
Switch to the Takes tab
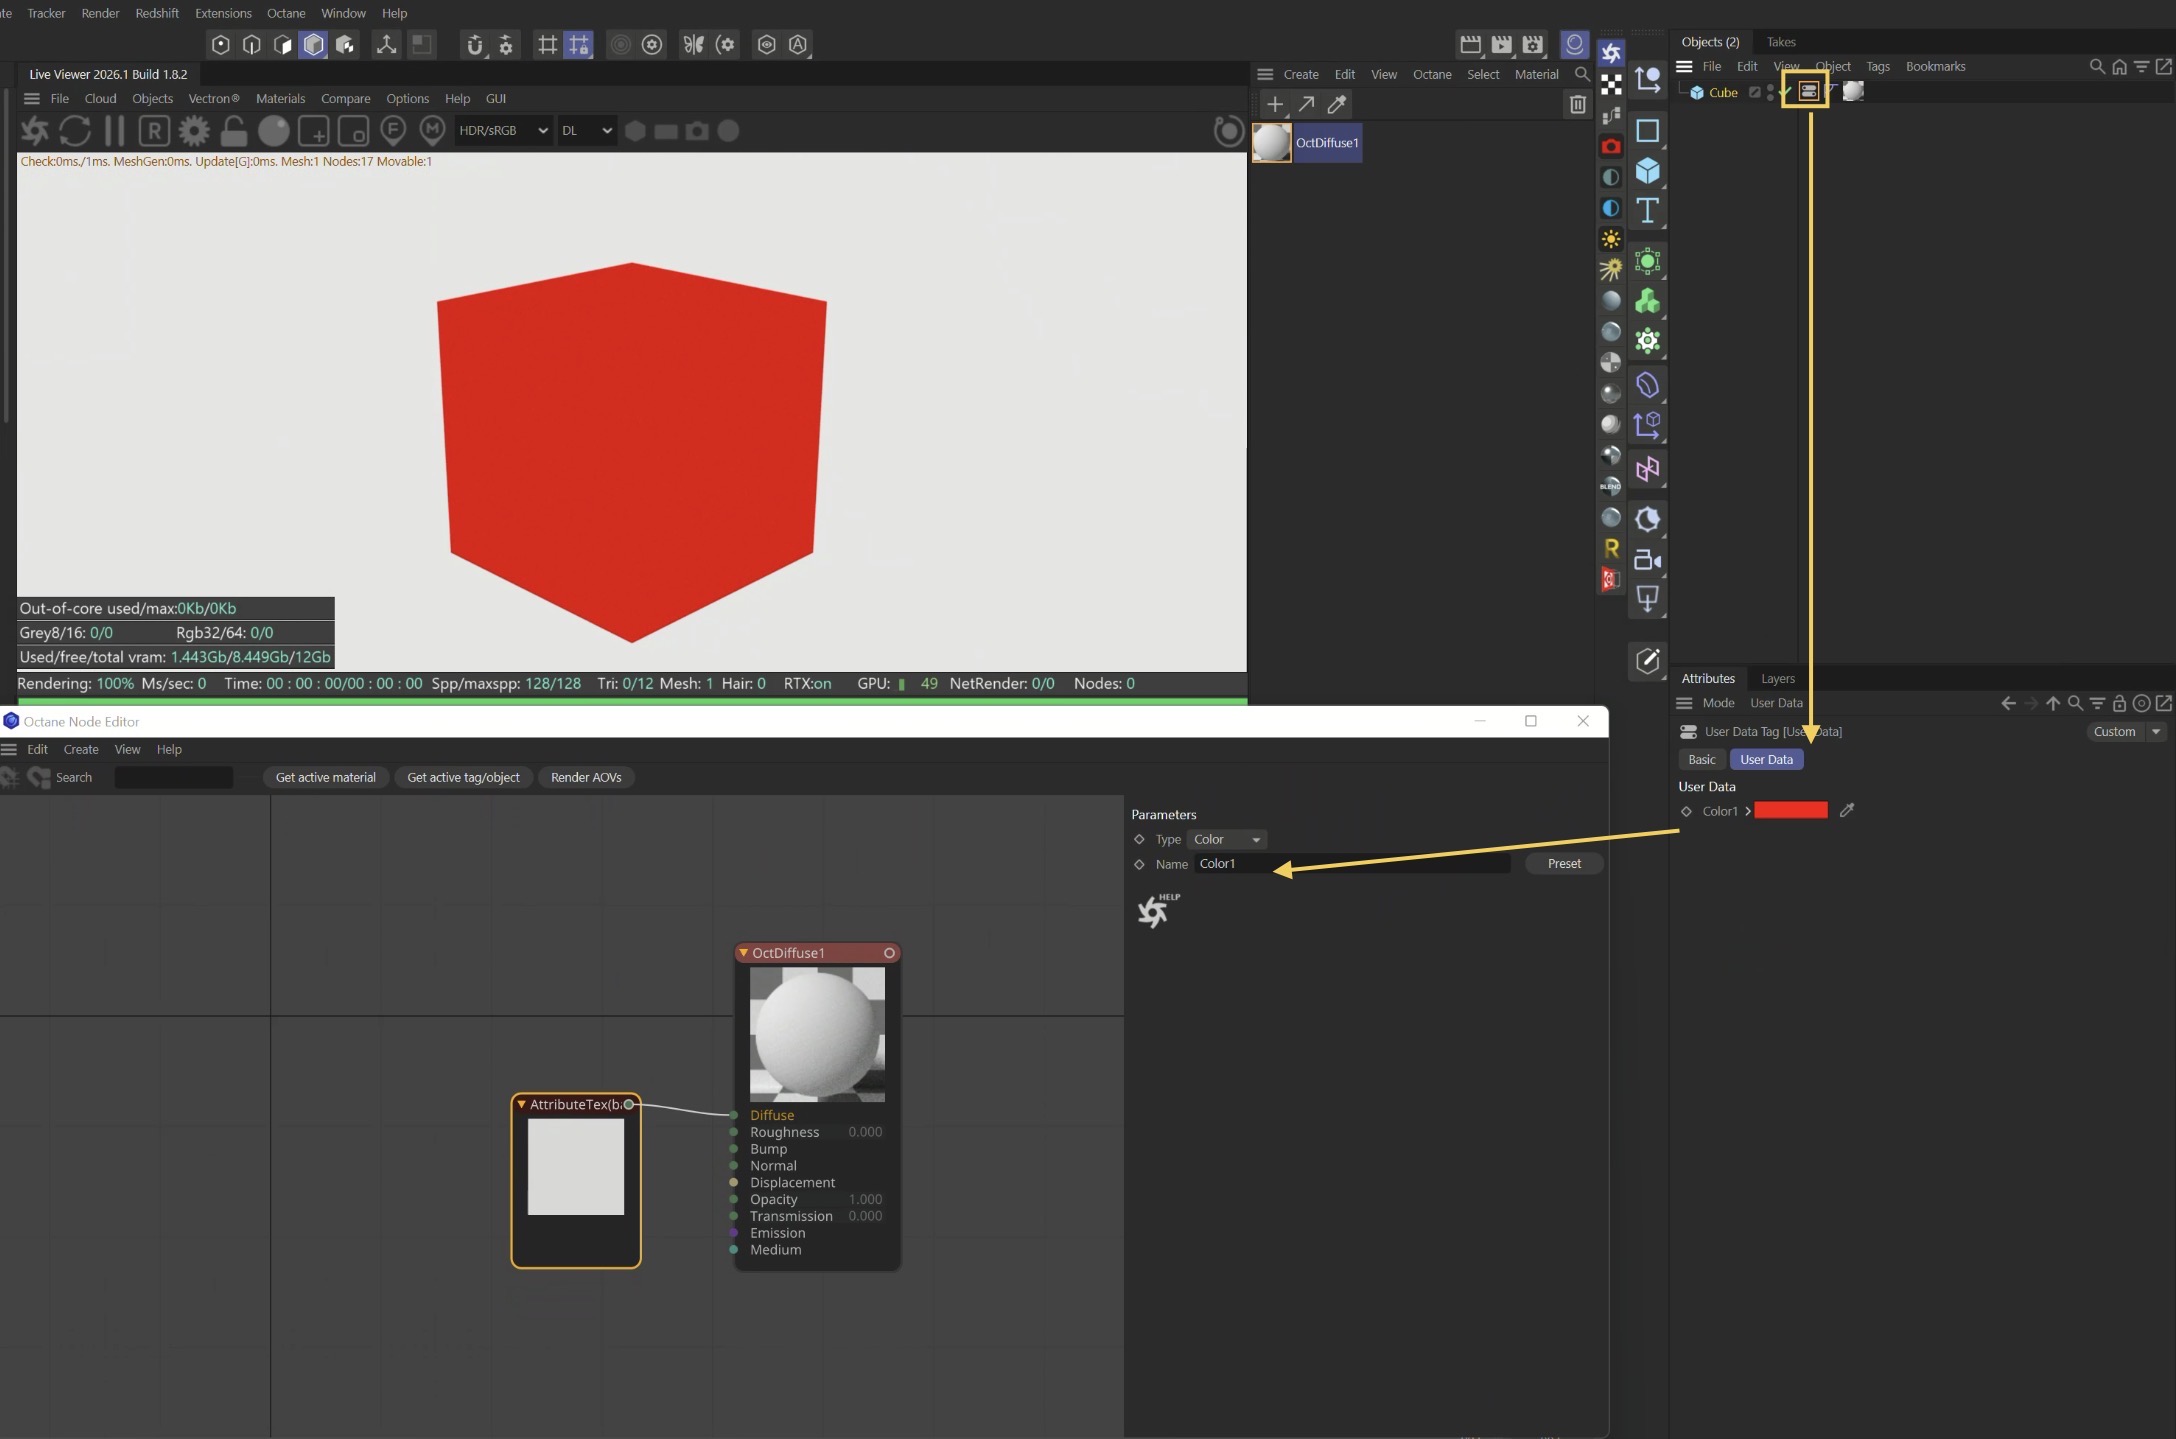click(x=1780, y=42)
